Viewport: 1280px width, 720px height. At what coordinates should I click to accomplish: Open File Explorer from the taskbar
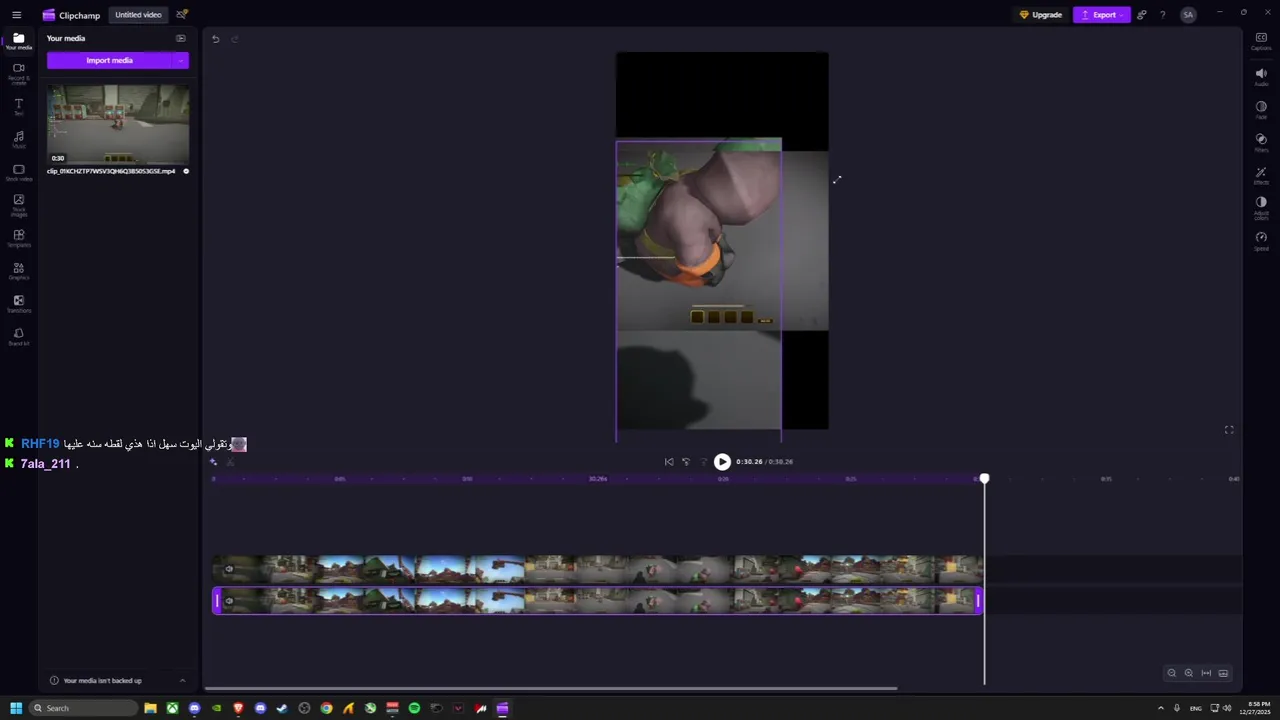click(150, 708)
